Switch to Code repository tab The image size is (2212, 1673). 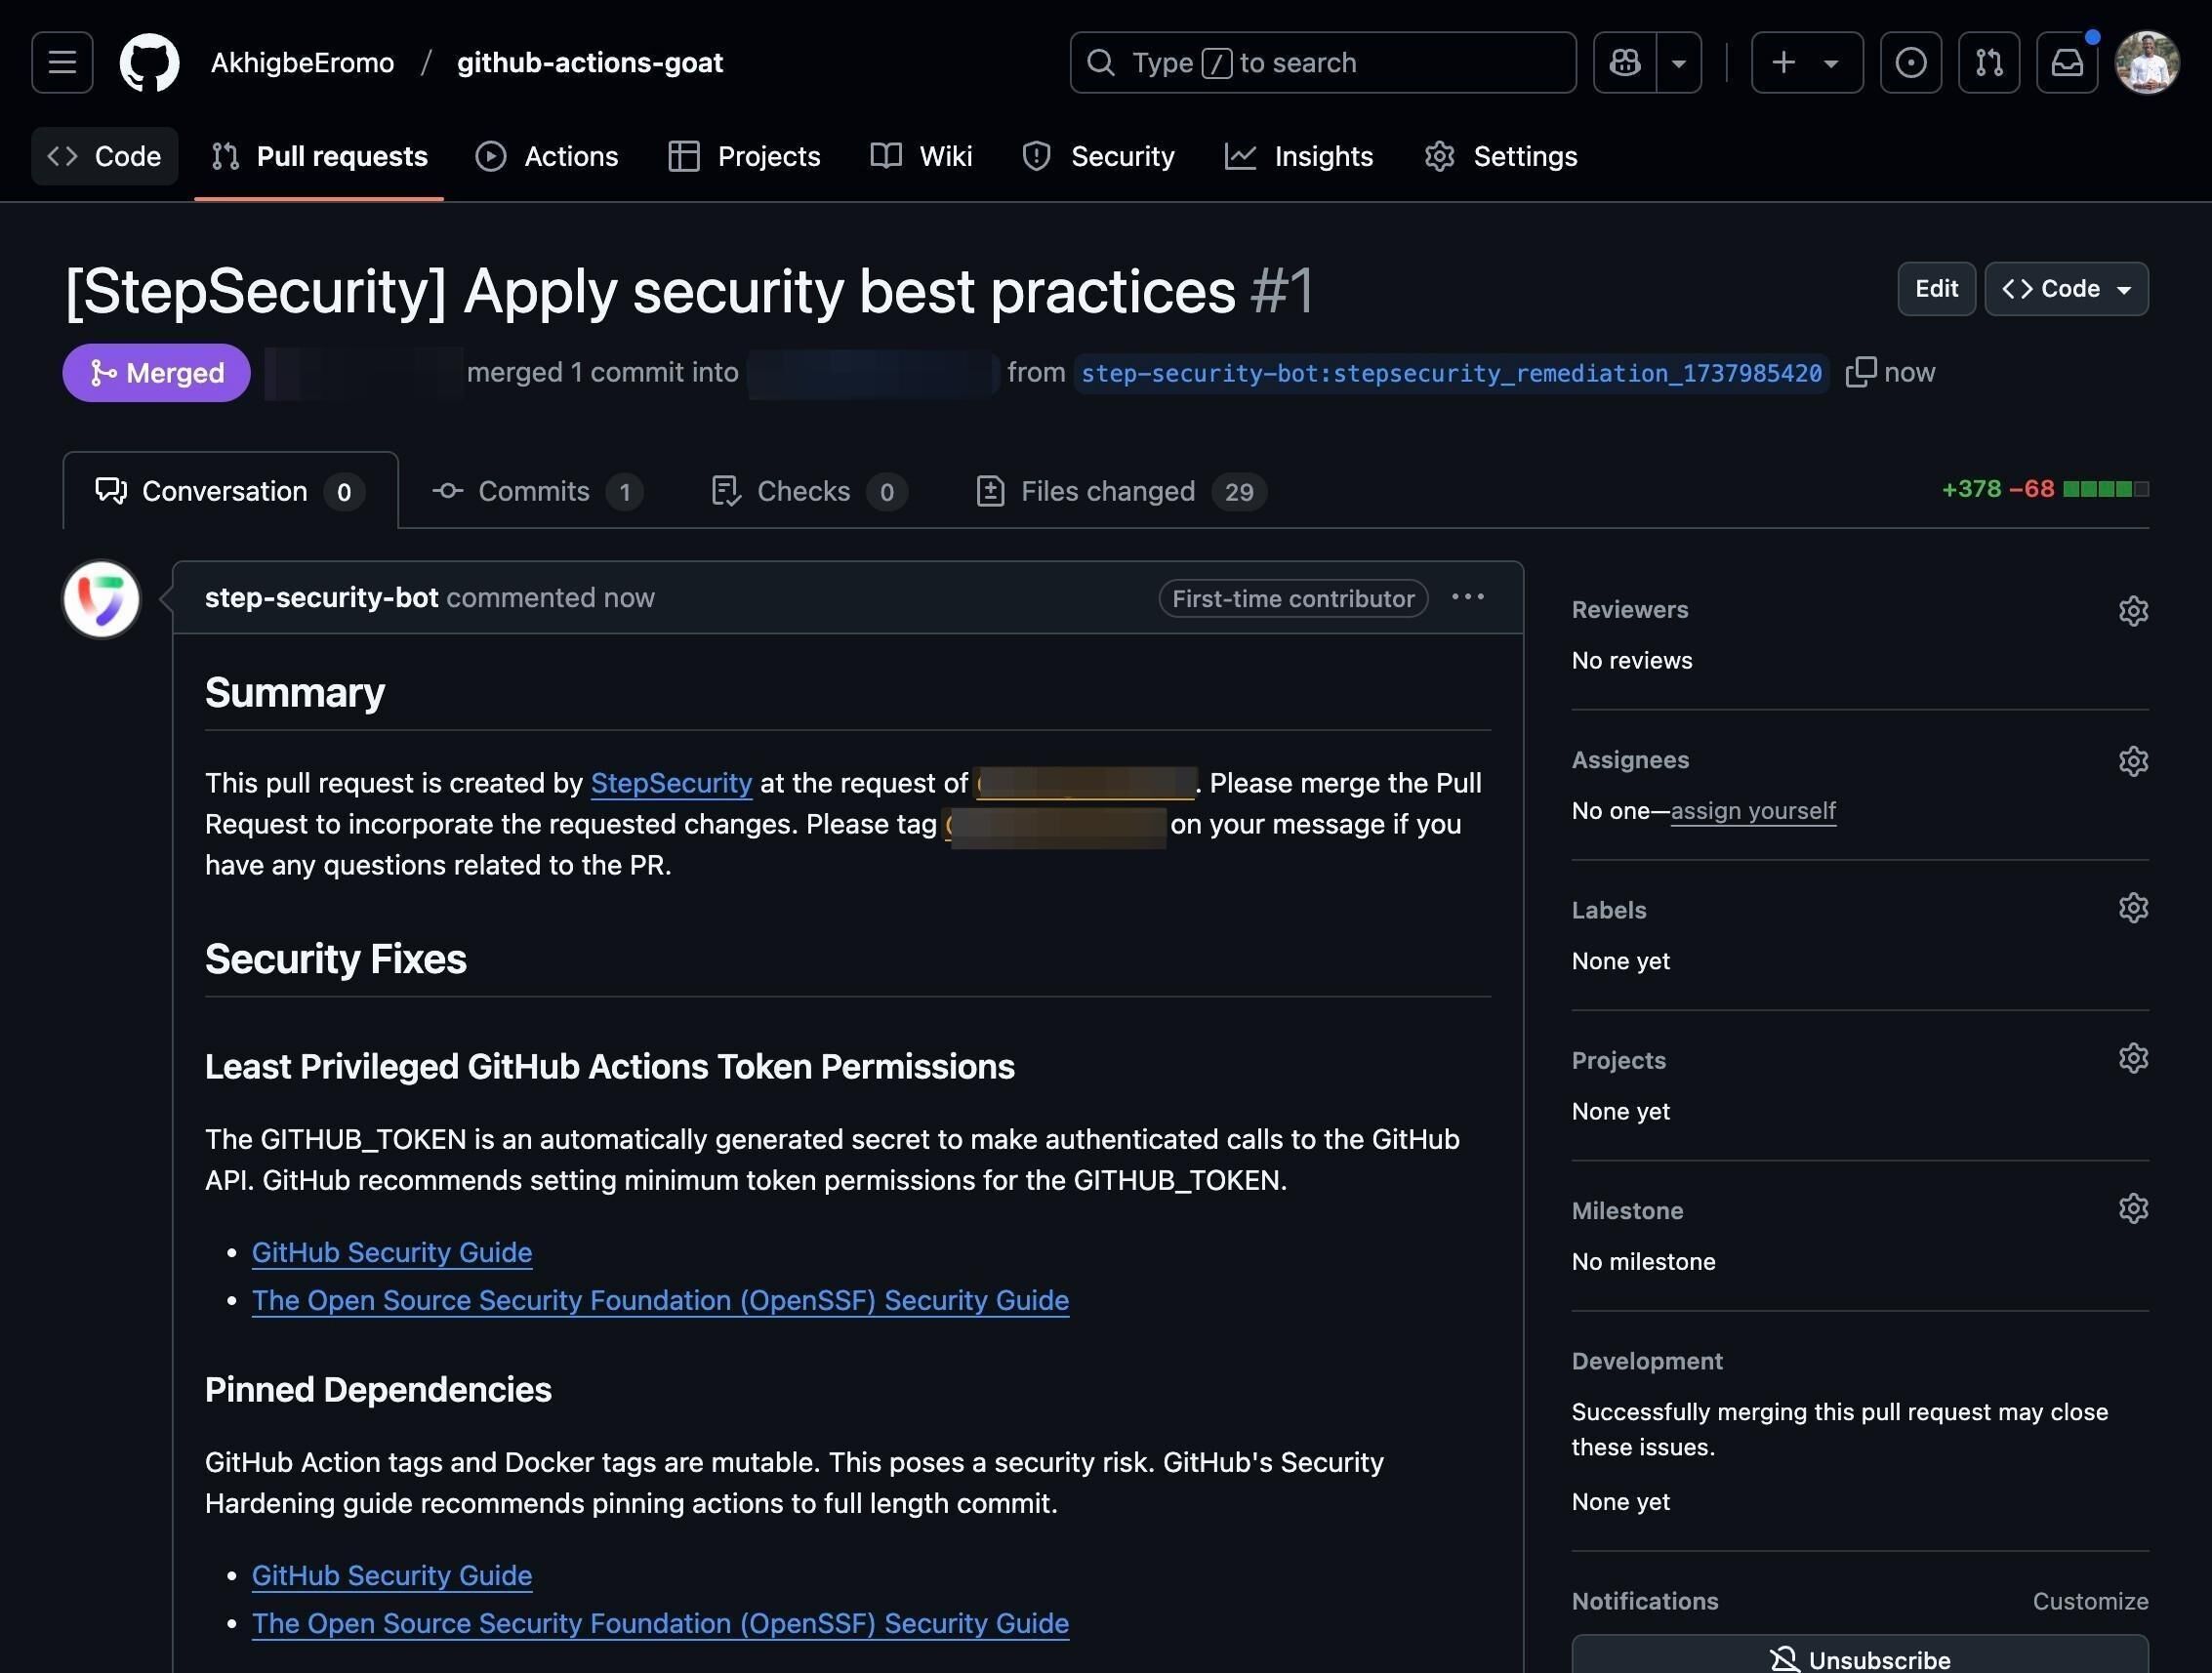pyautogui.click(x=105, y=156)
